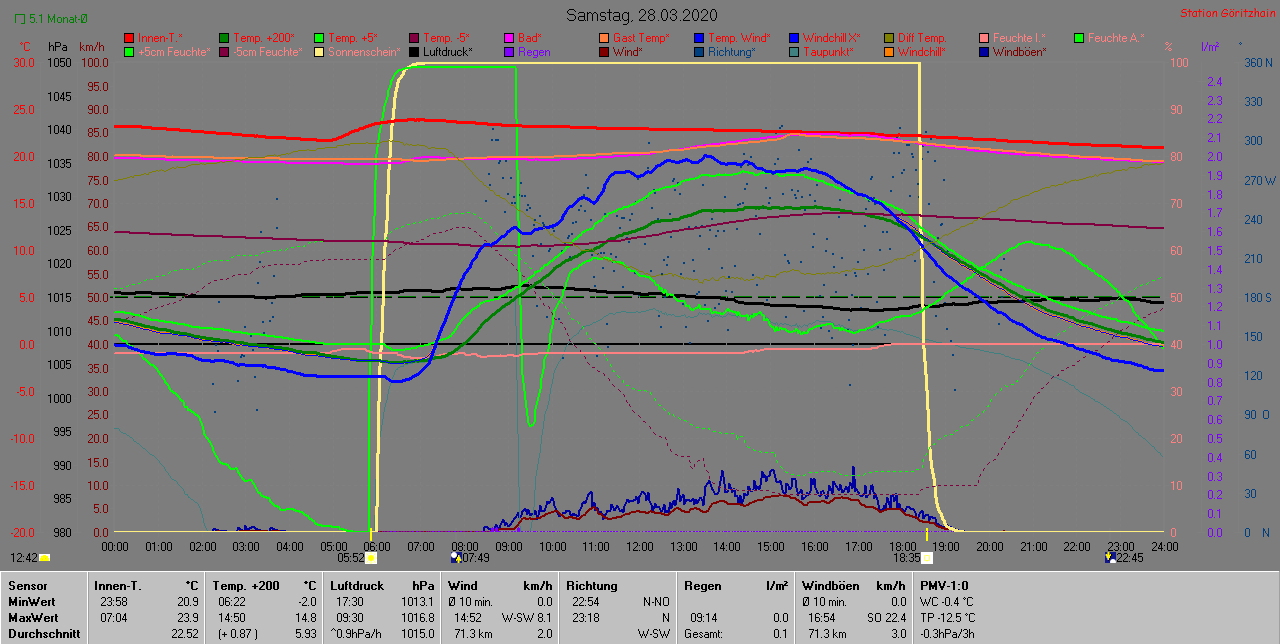Click the 18:00 time axis label
The image size is (1280, 644).
point(902,546)
